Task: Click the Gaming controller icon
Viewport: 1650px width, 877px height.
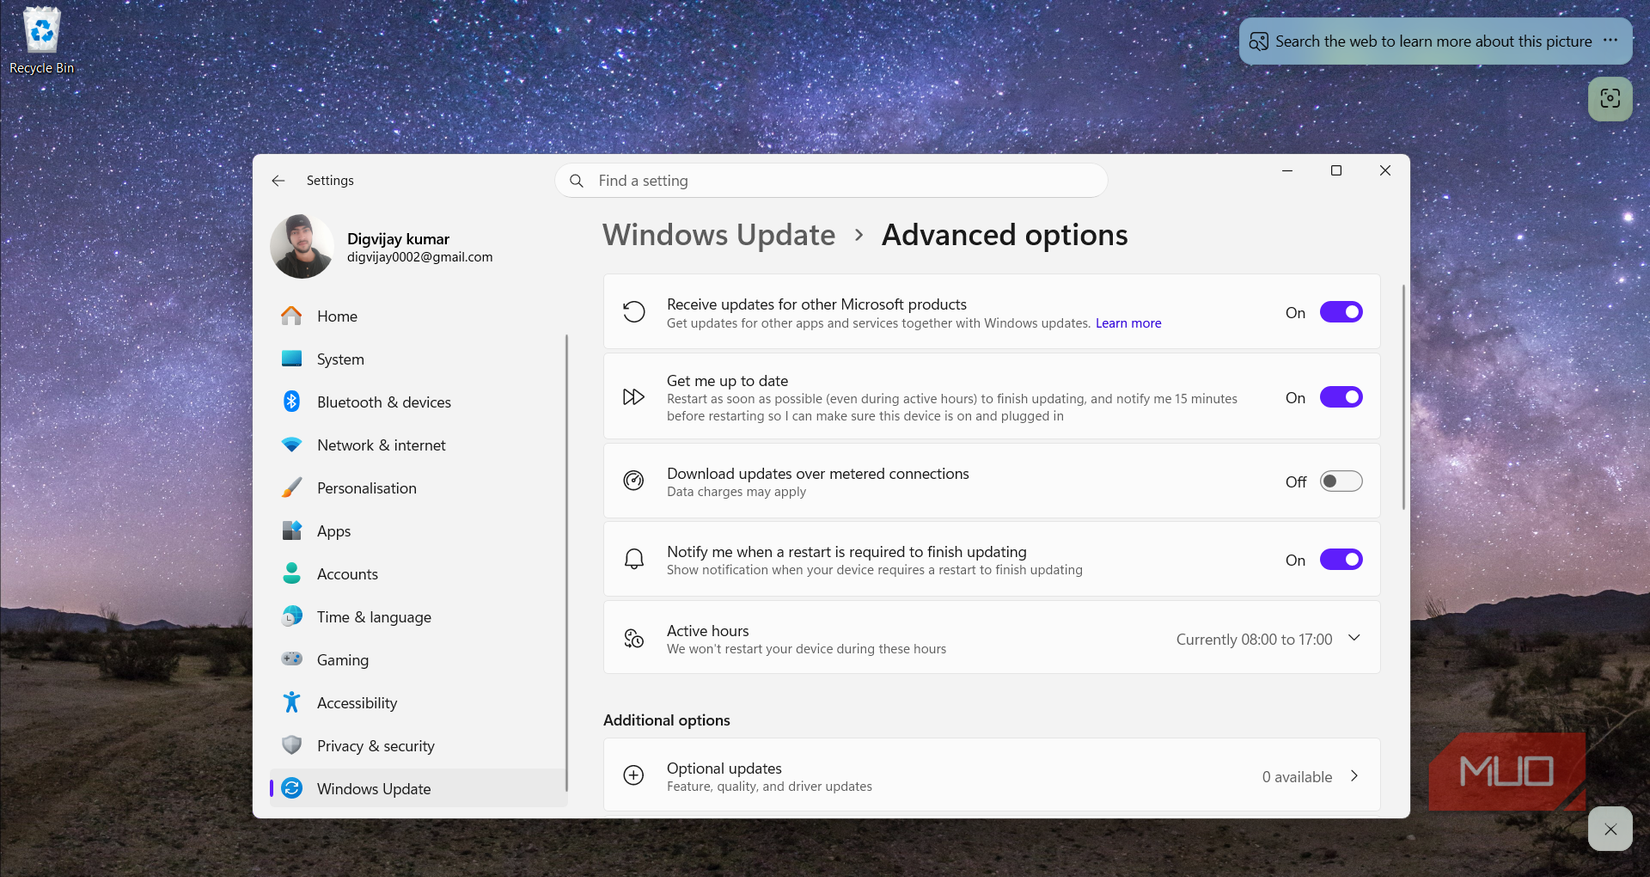Action: (291, 660)
